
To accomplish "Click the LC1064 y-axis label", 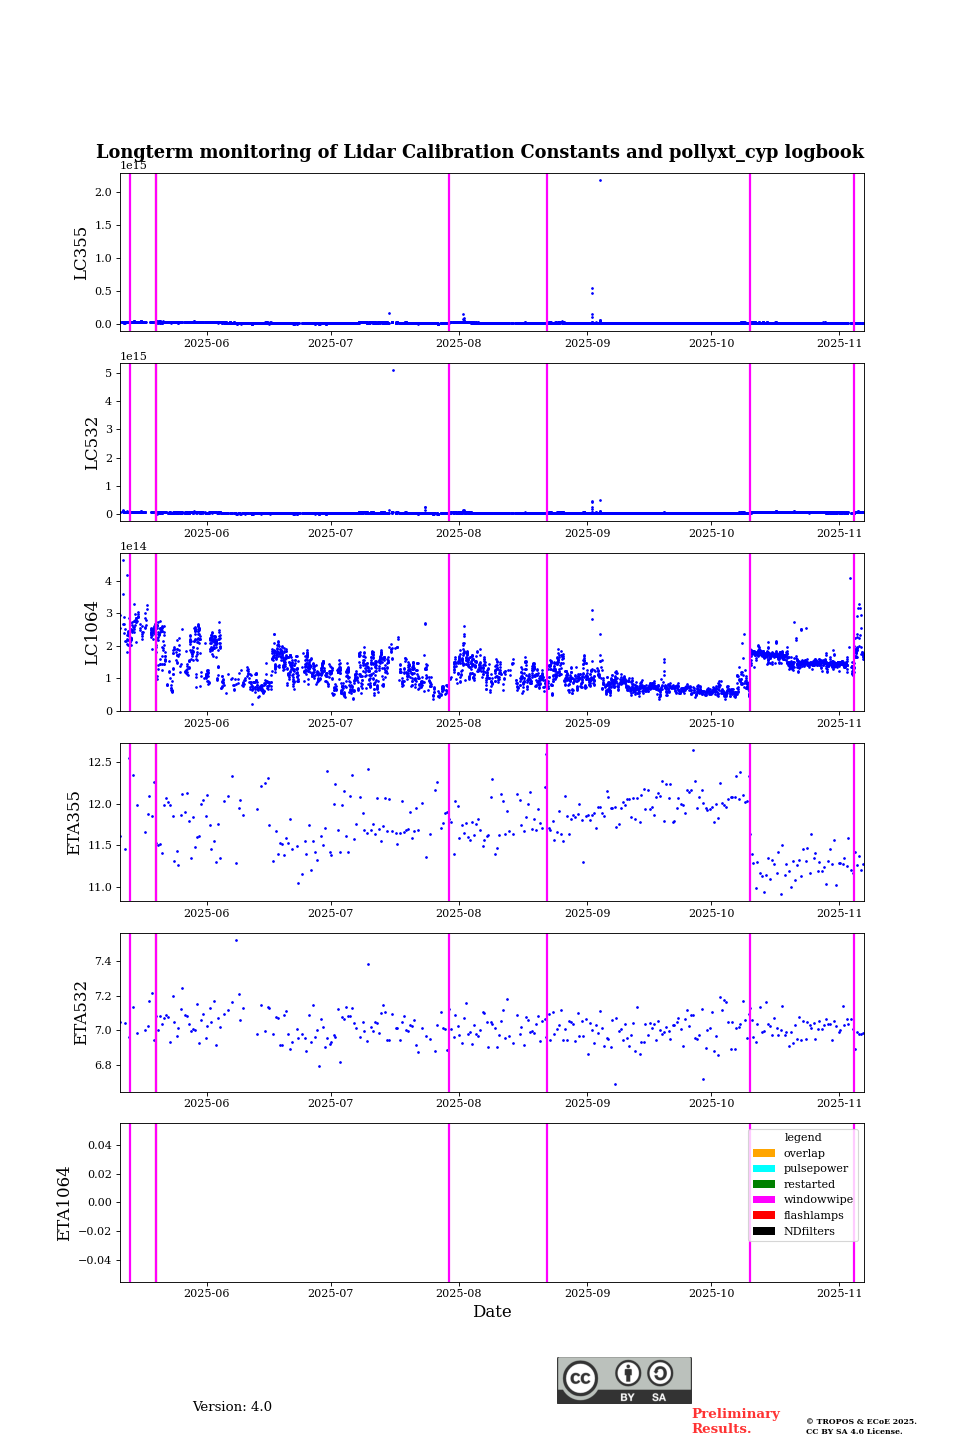I will (92, 633).
